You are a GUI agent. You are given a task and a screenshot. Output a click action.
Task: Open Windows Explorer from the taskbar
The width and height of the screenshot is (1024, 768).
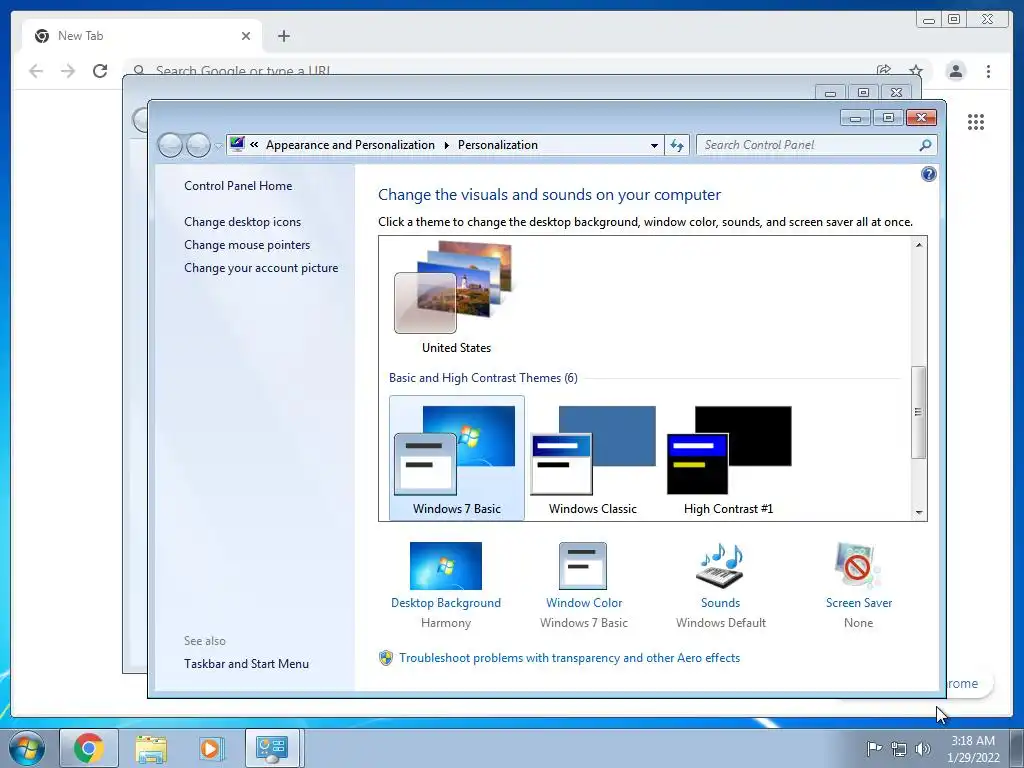(150, 748)
